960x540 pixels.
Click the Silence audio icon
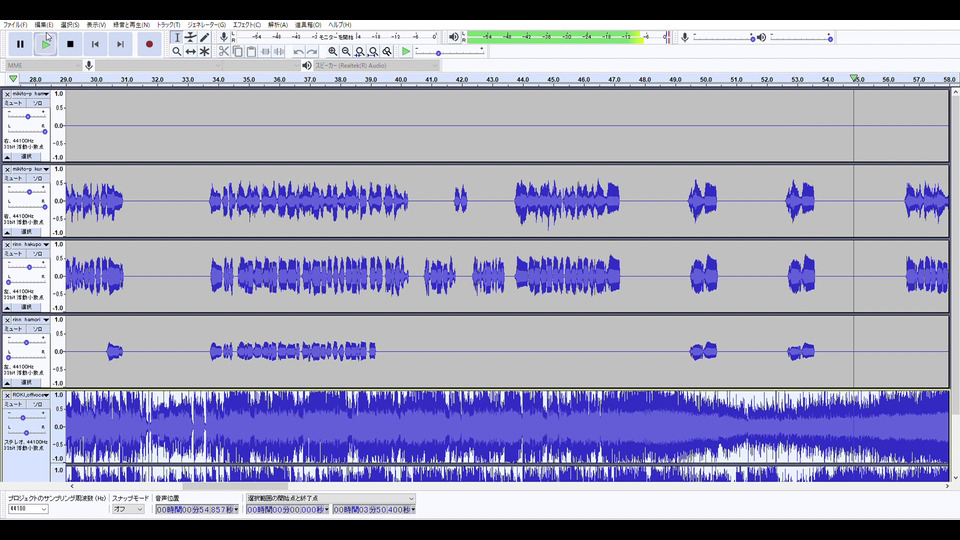click(279, 51)
